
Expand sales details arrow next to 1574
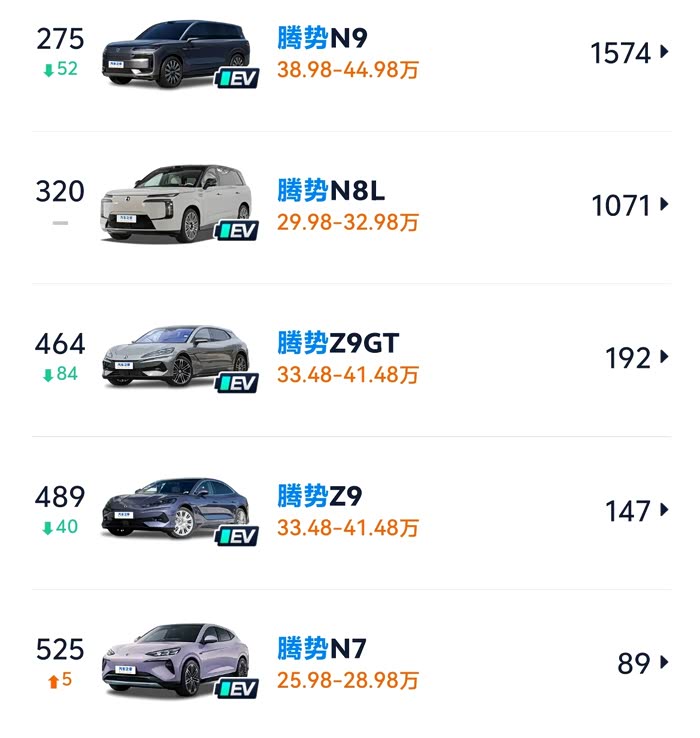tap(664, 53)
